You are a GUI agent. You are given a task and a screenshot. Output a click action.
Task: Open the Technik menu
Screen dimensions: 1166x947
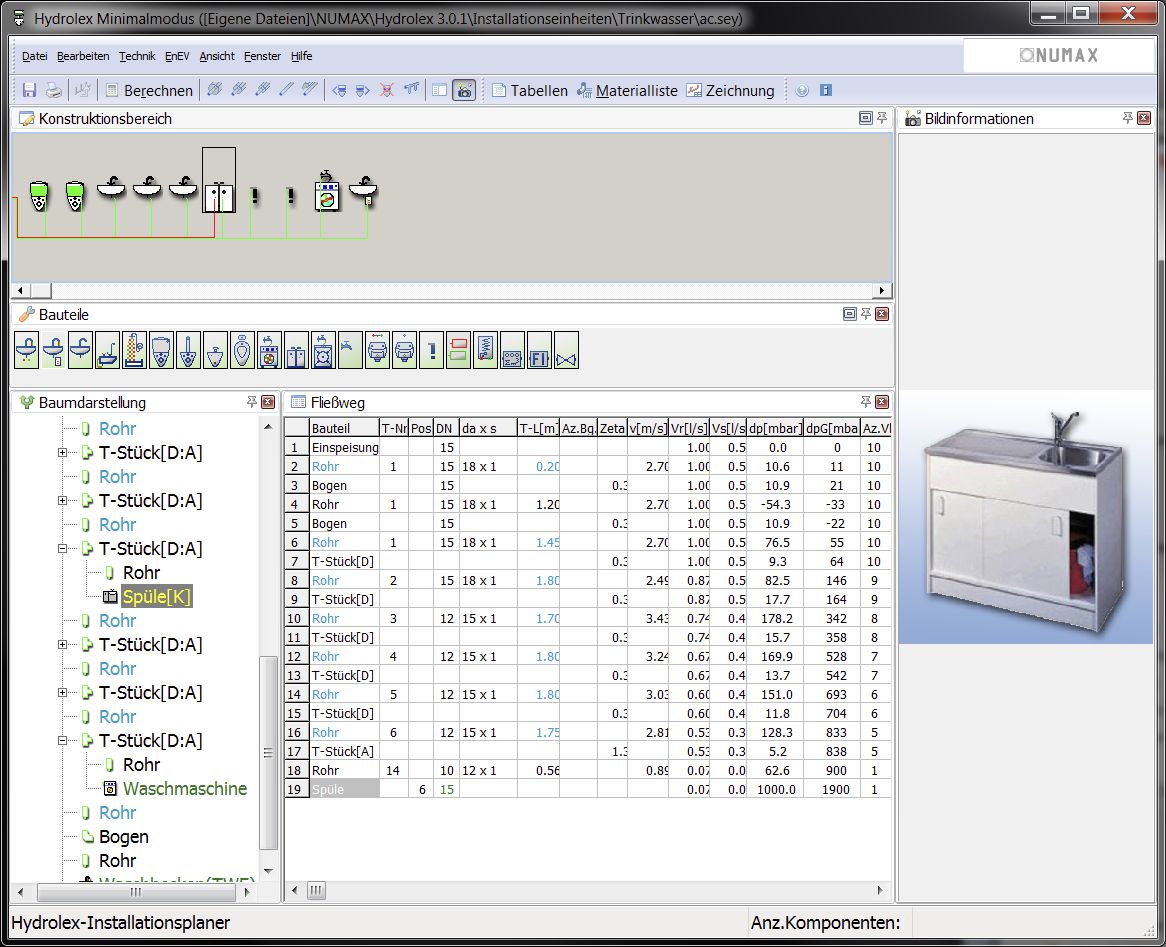pos(138,56)
